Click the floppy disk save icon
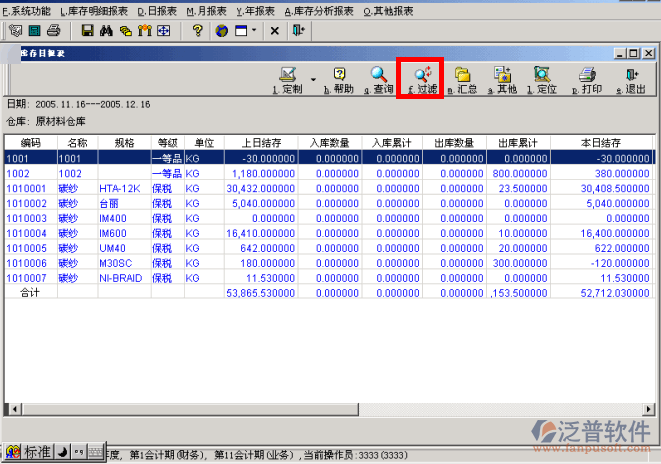The width and height of the screenshot is (661, 464). click(87, 31)
